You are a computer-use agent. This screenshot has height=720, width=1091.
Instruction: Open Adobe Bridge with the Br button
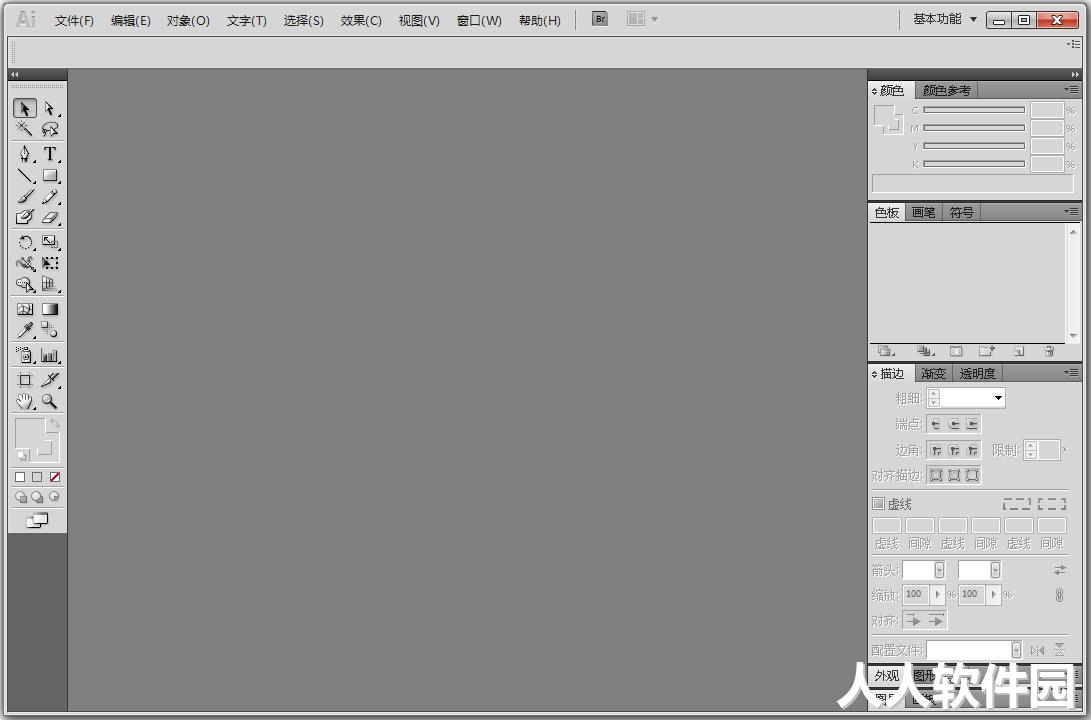tap(600, 19)
